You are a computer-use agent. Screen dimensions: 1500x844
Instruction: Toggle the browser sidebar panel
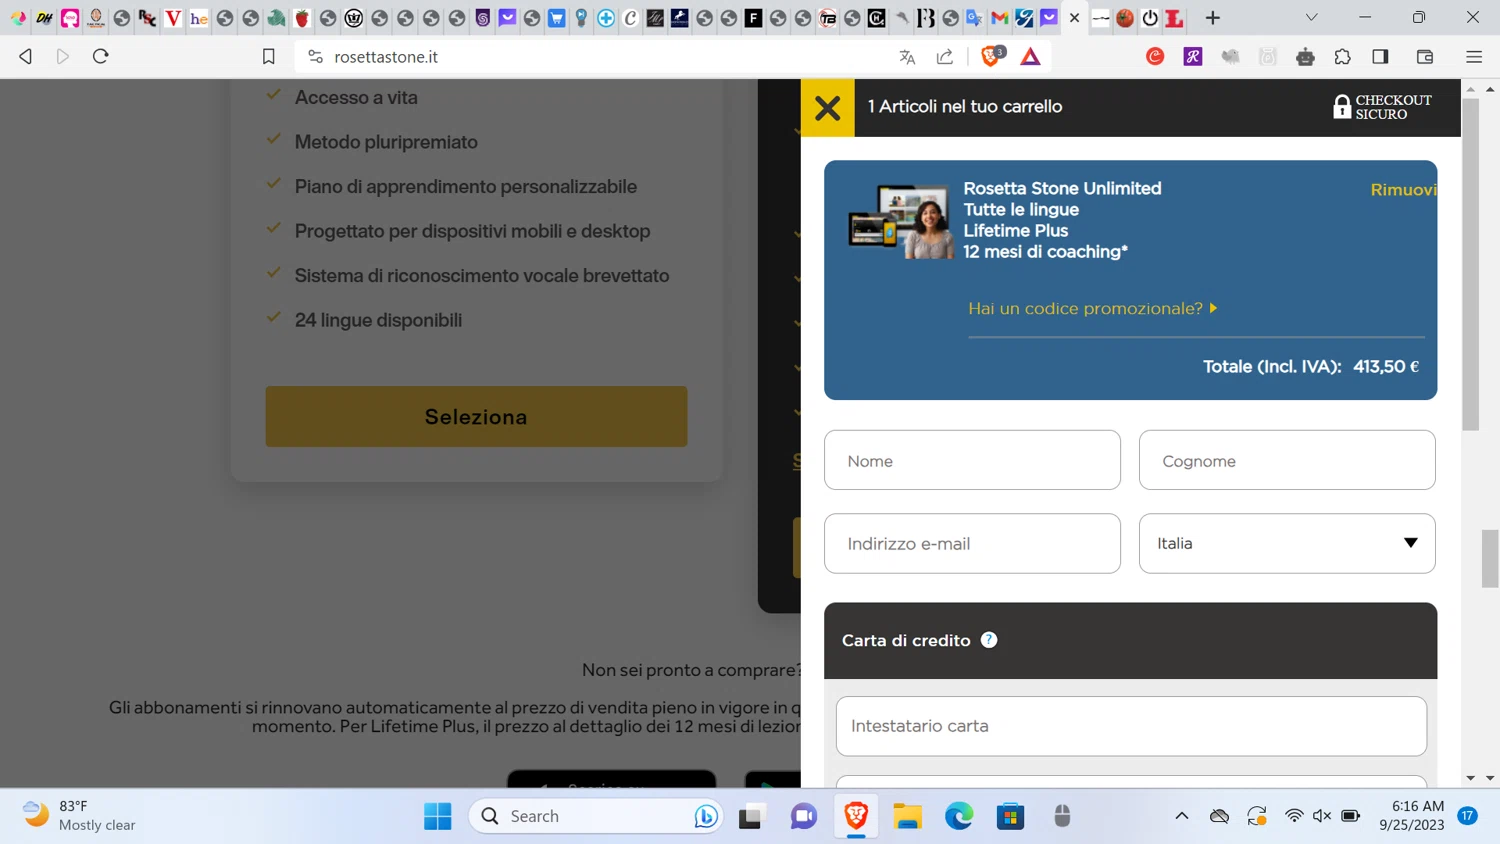(1380, 57)
